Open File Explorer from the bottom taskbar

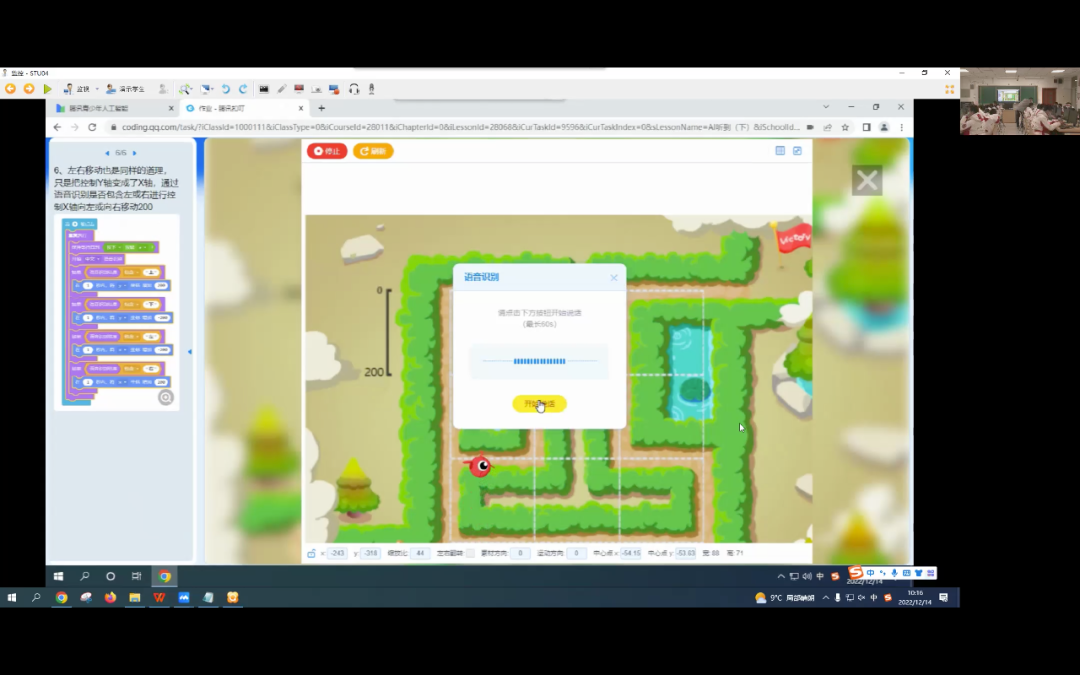coord(135,598)
